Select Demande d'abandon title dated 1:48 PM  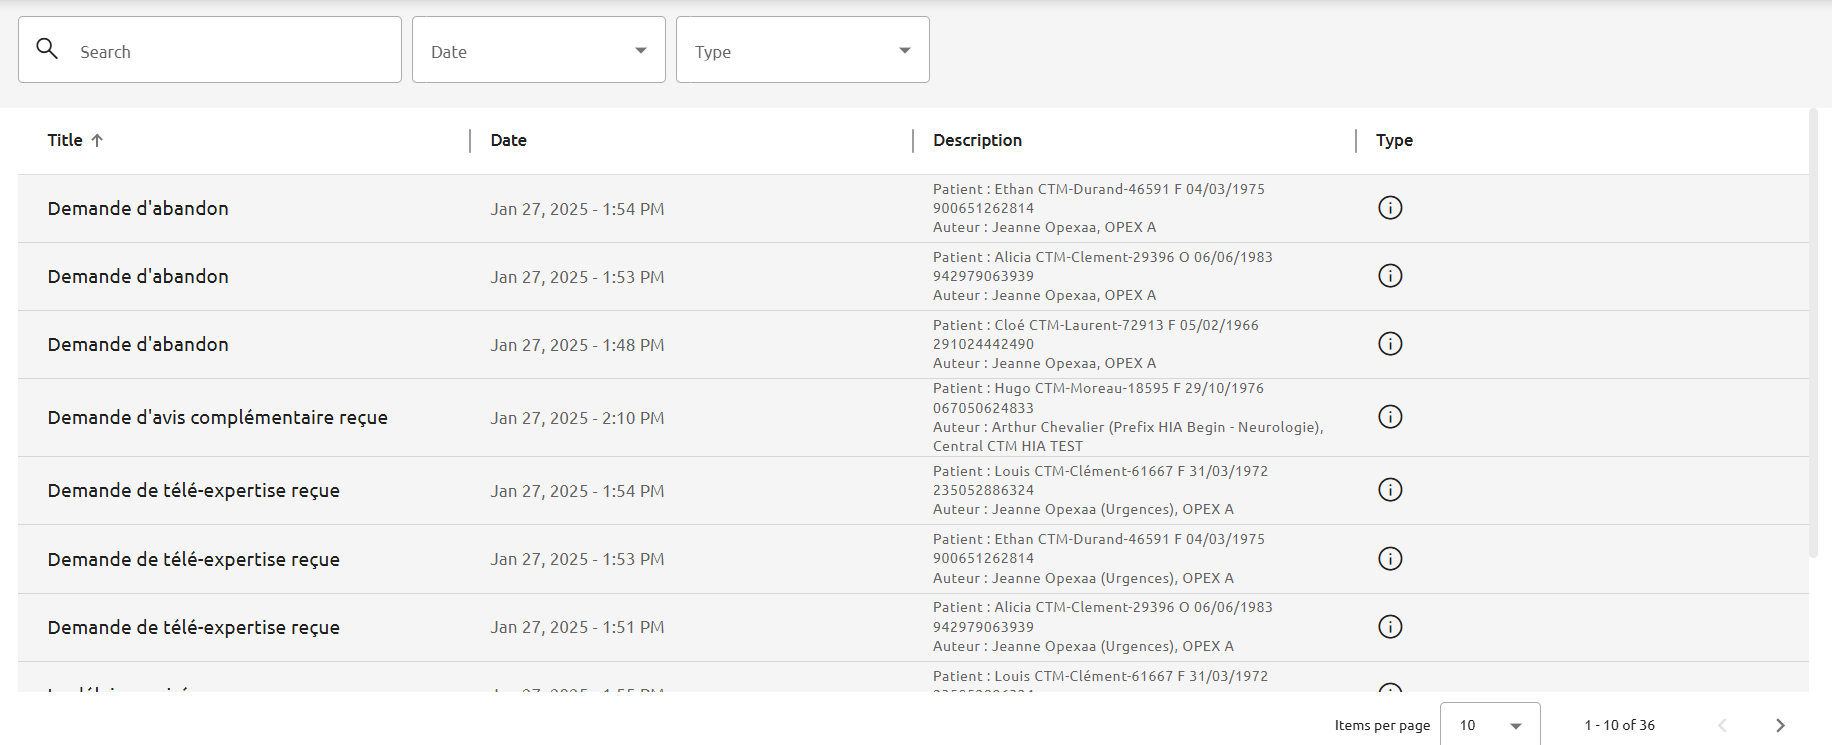pyautogui.click(x=138, y=344)
